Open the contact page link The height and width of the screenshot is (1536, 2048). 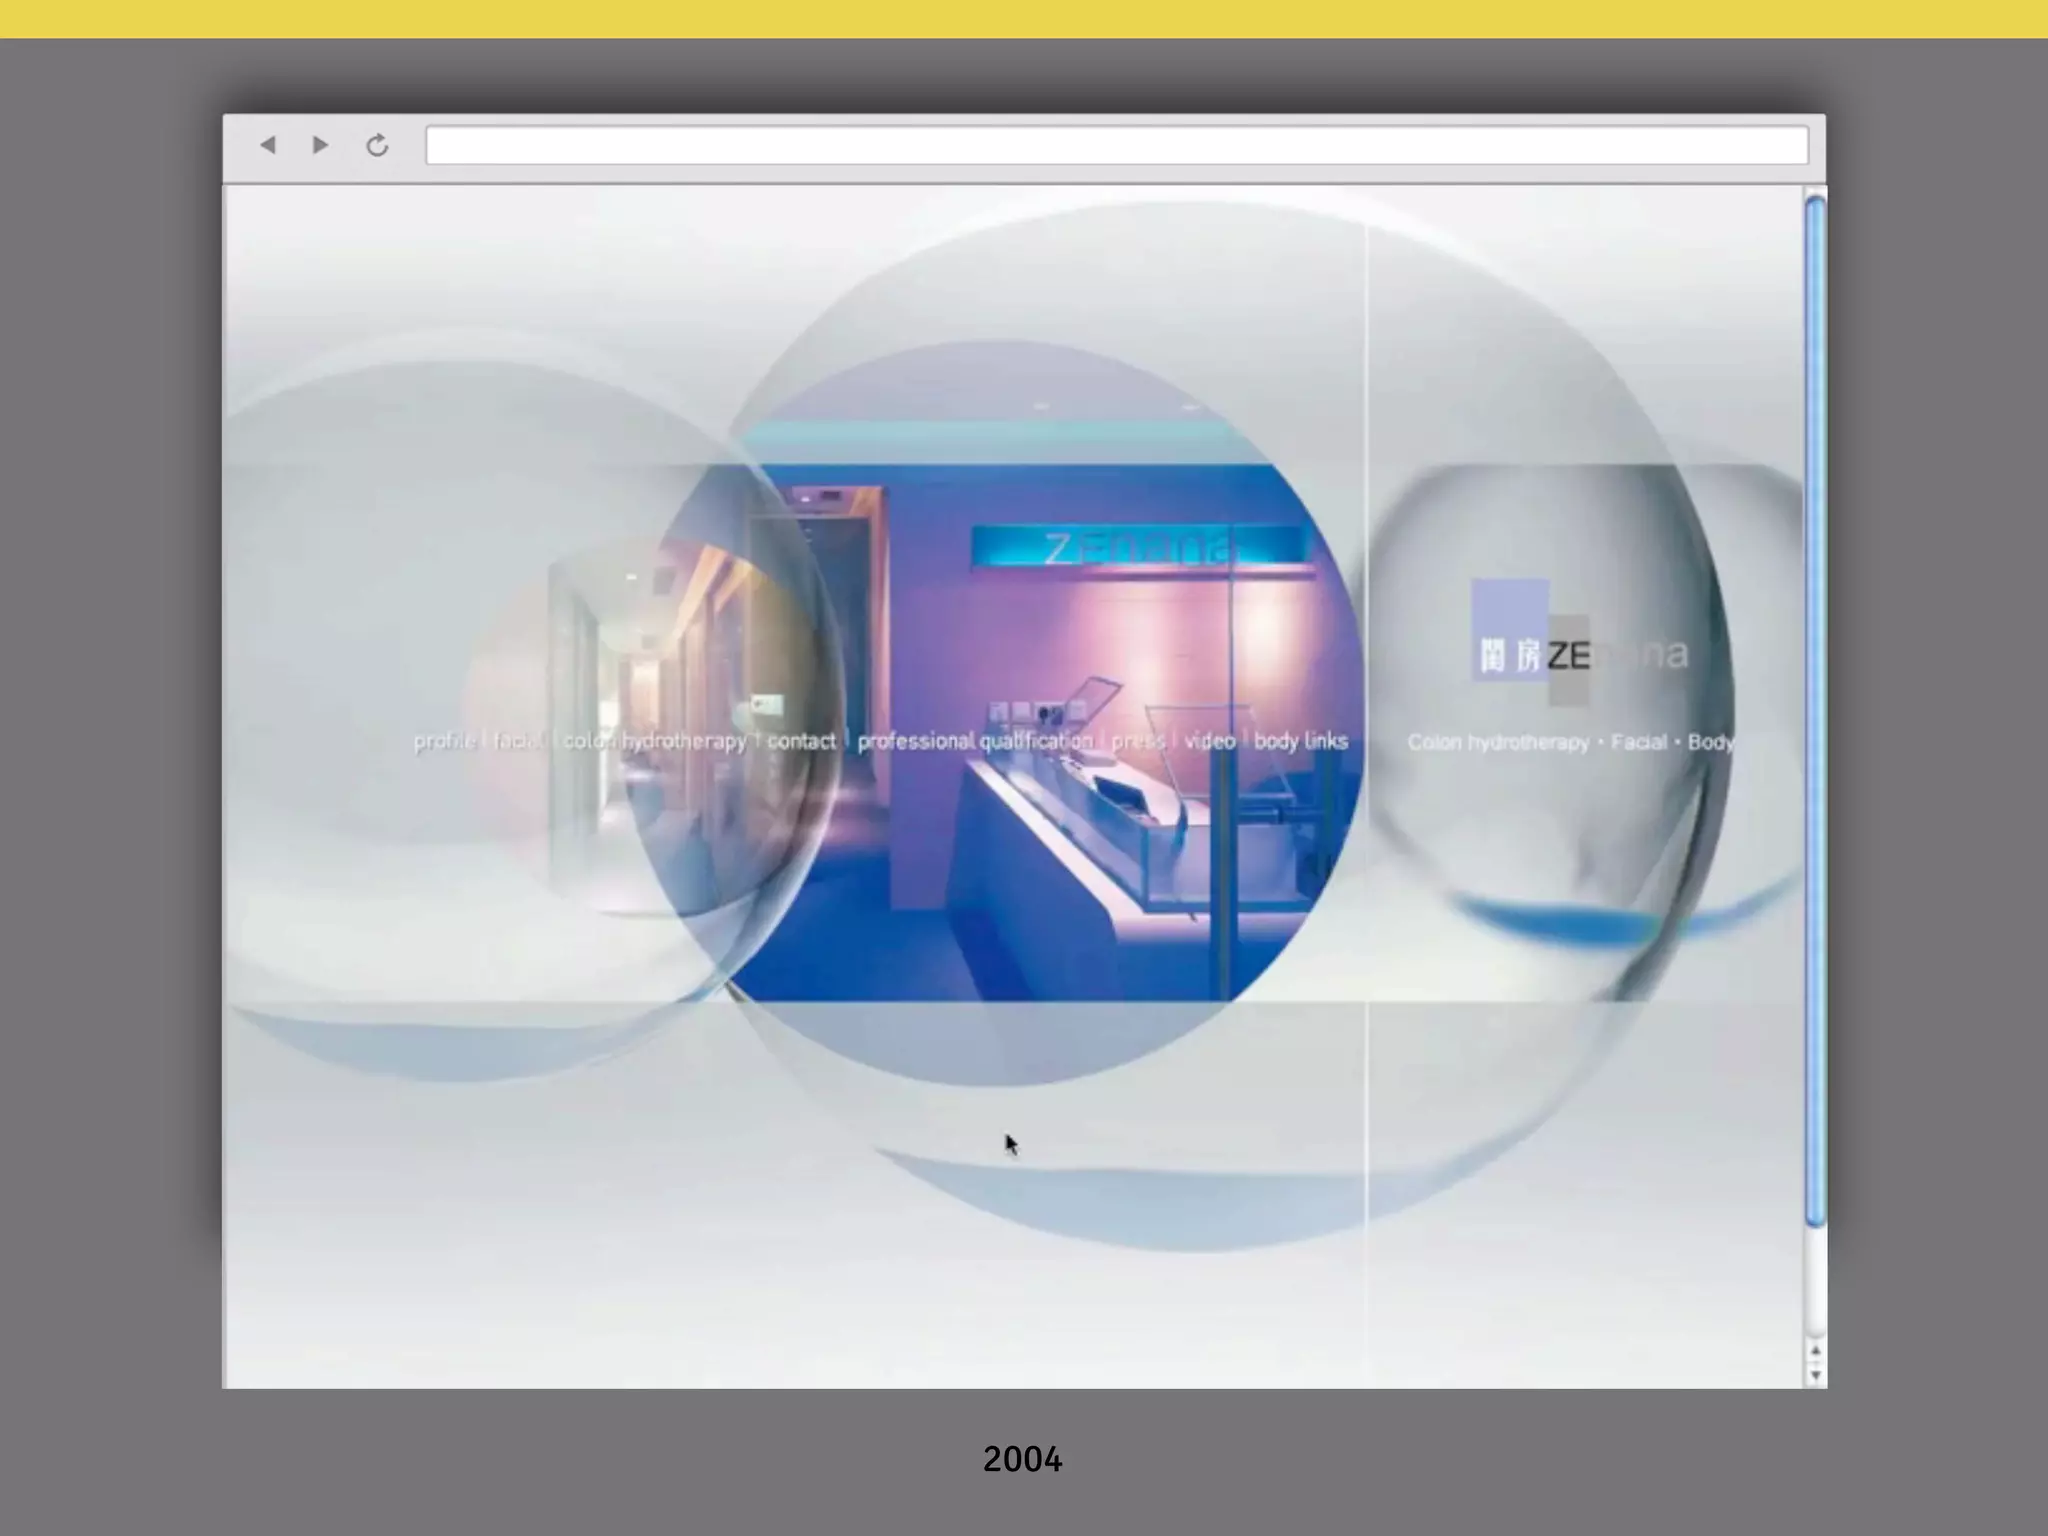pos(801,741)
